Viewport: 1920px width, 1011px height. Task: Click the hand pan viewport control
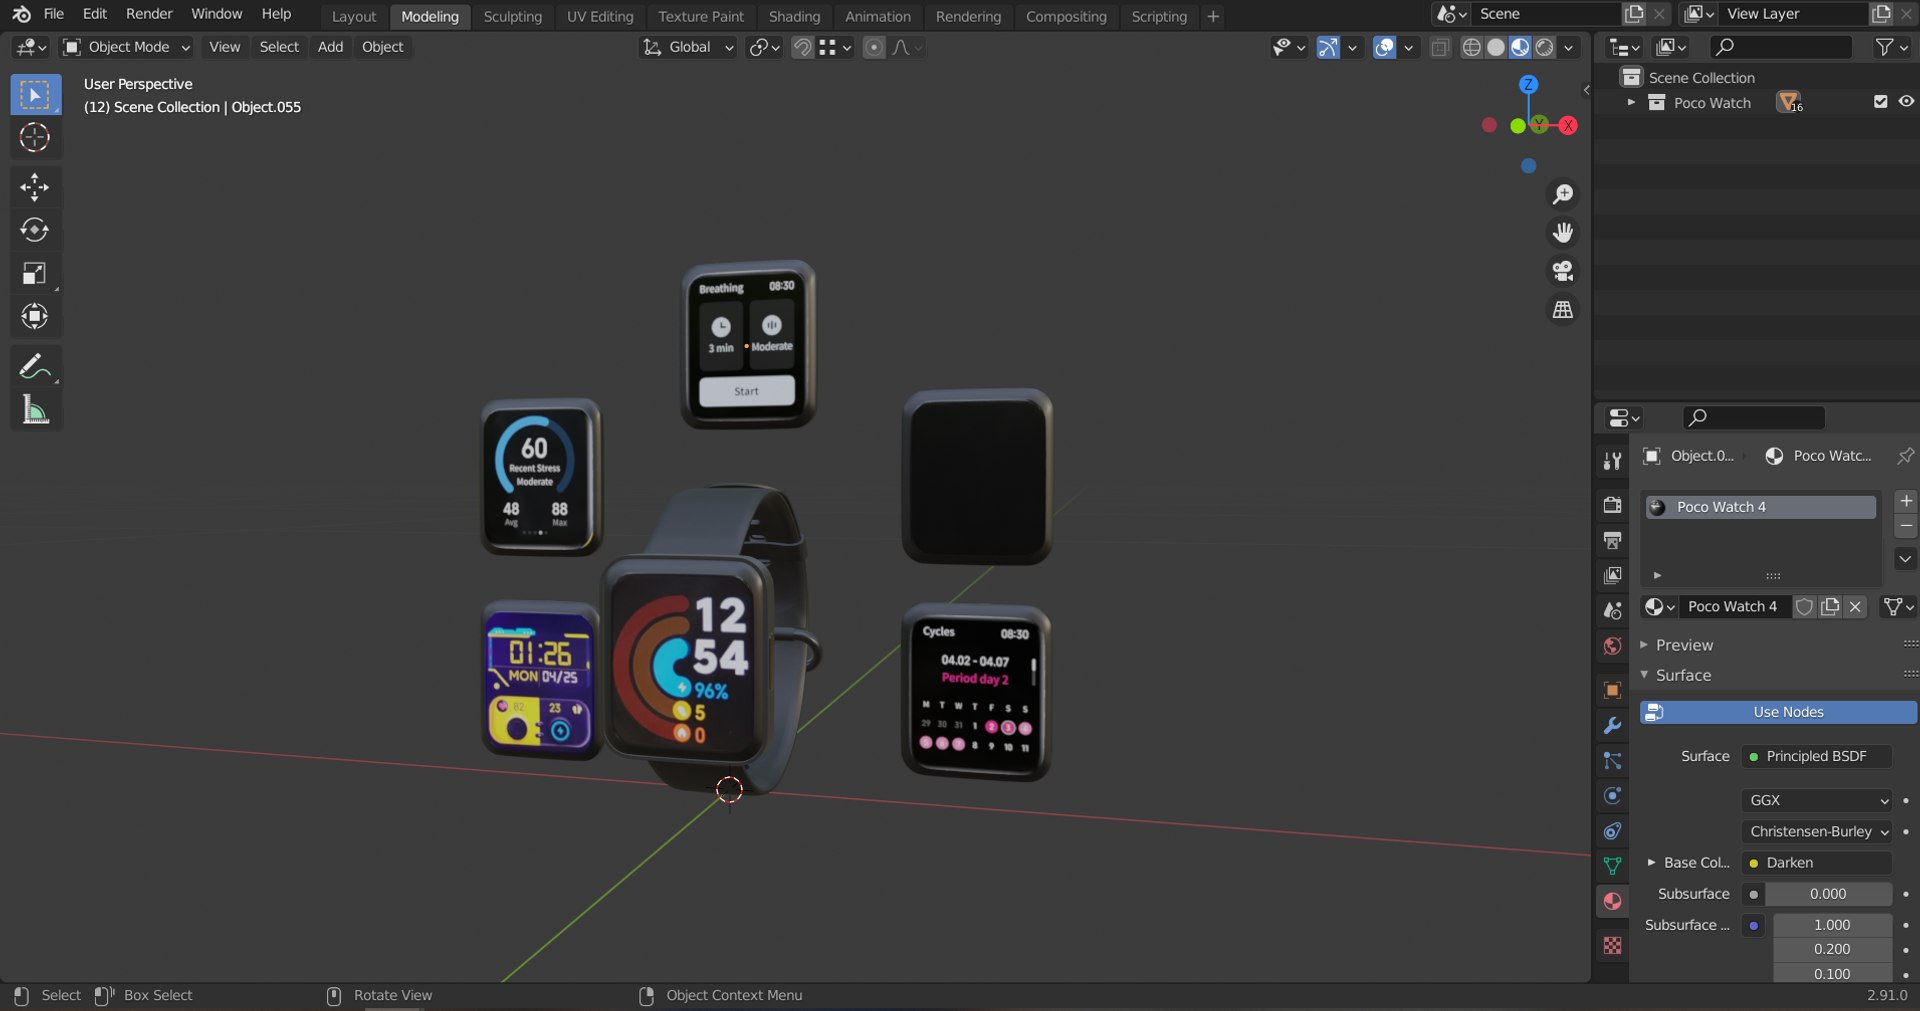click(x=1562, y=233)
